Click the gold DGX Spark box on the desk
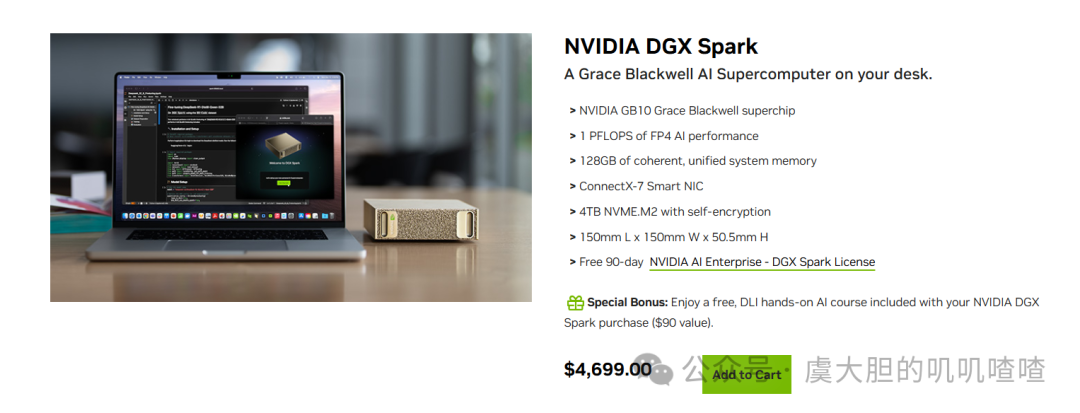 click(x=419, y=220)
